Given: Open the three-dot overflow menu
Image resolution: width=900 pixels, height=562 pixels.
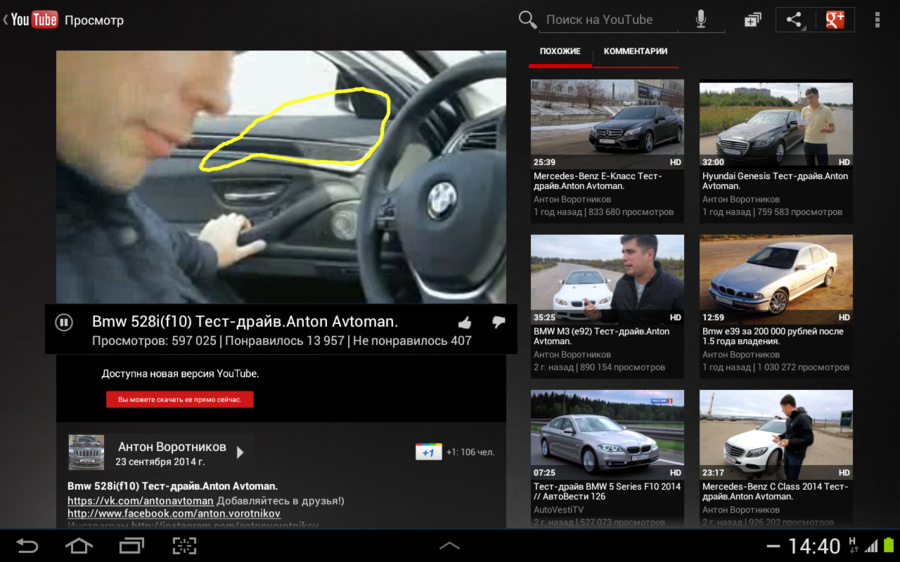Looking at the screenshot, I should 877,20.
